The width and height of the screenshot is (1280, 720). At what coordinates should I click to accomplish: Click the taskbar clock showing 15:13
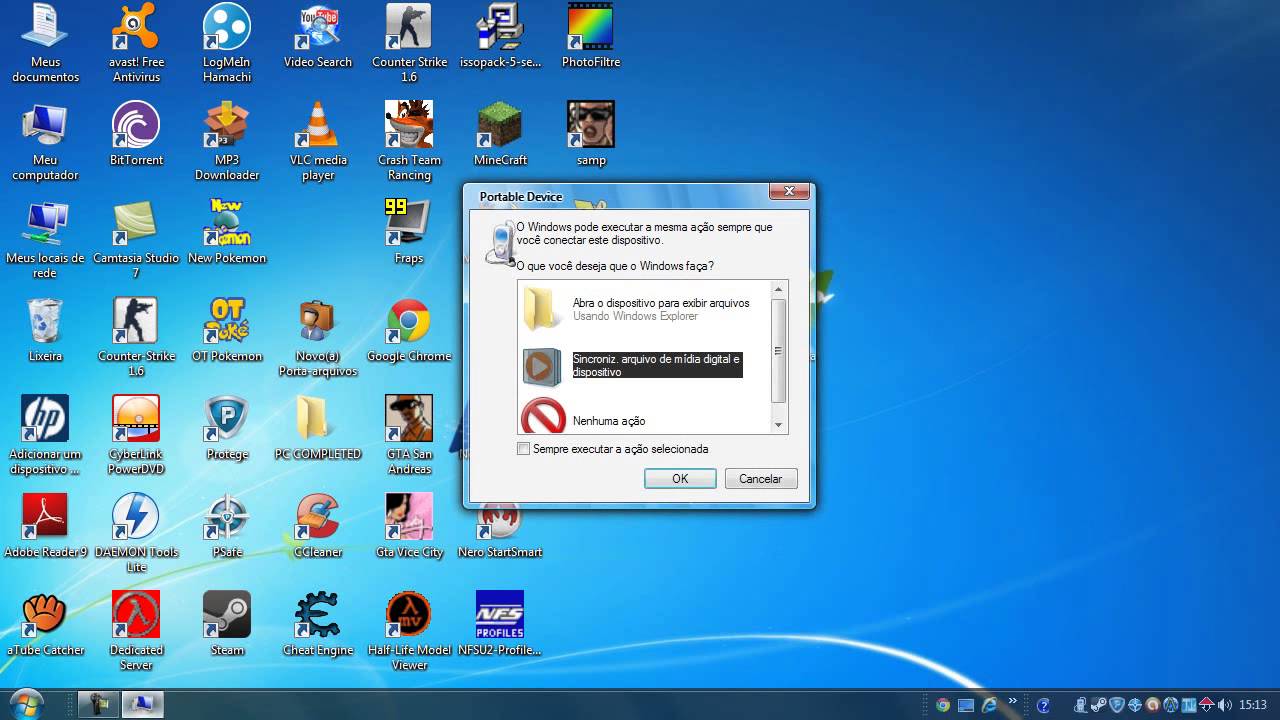pos(1253,705)
